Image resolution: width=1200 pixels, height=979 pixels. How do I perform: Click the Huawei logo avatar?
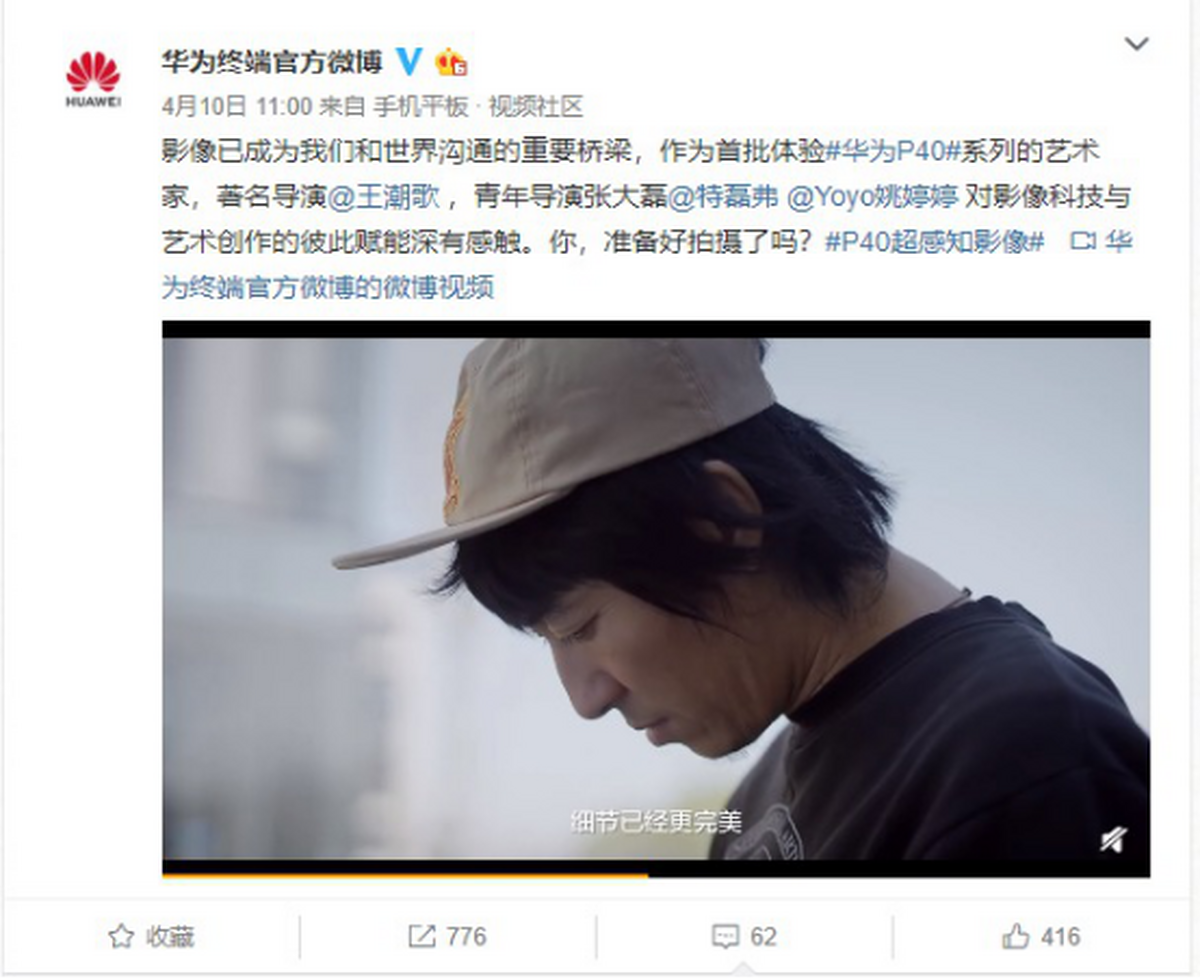[x=93, y=78]
